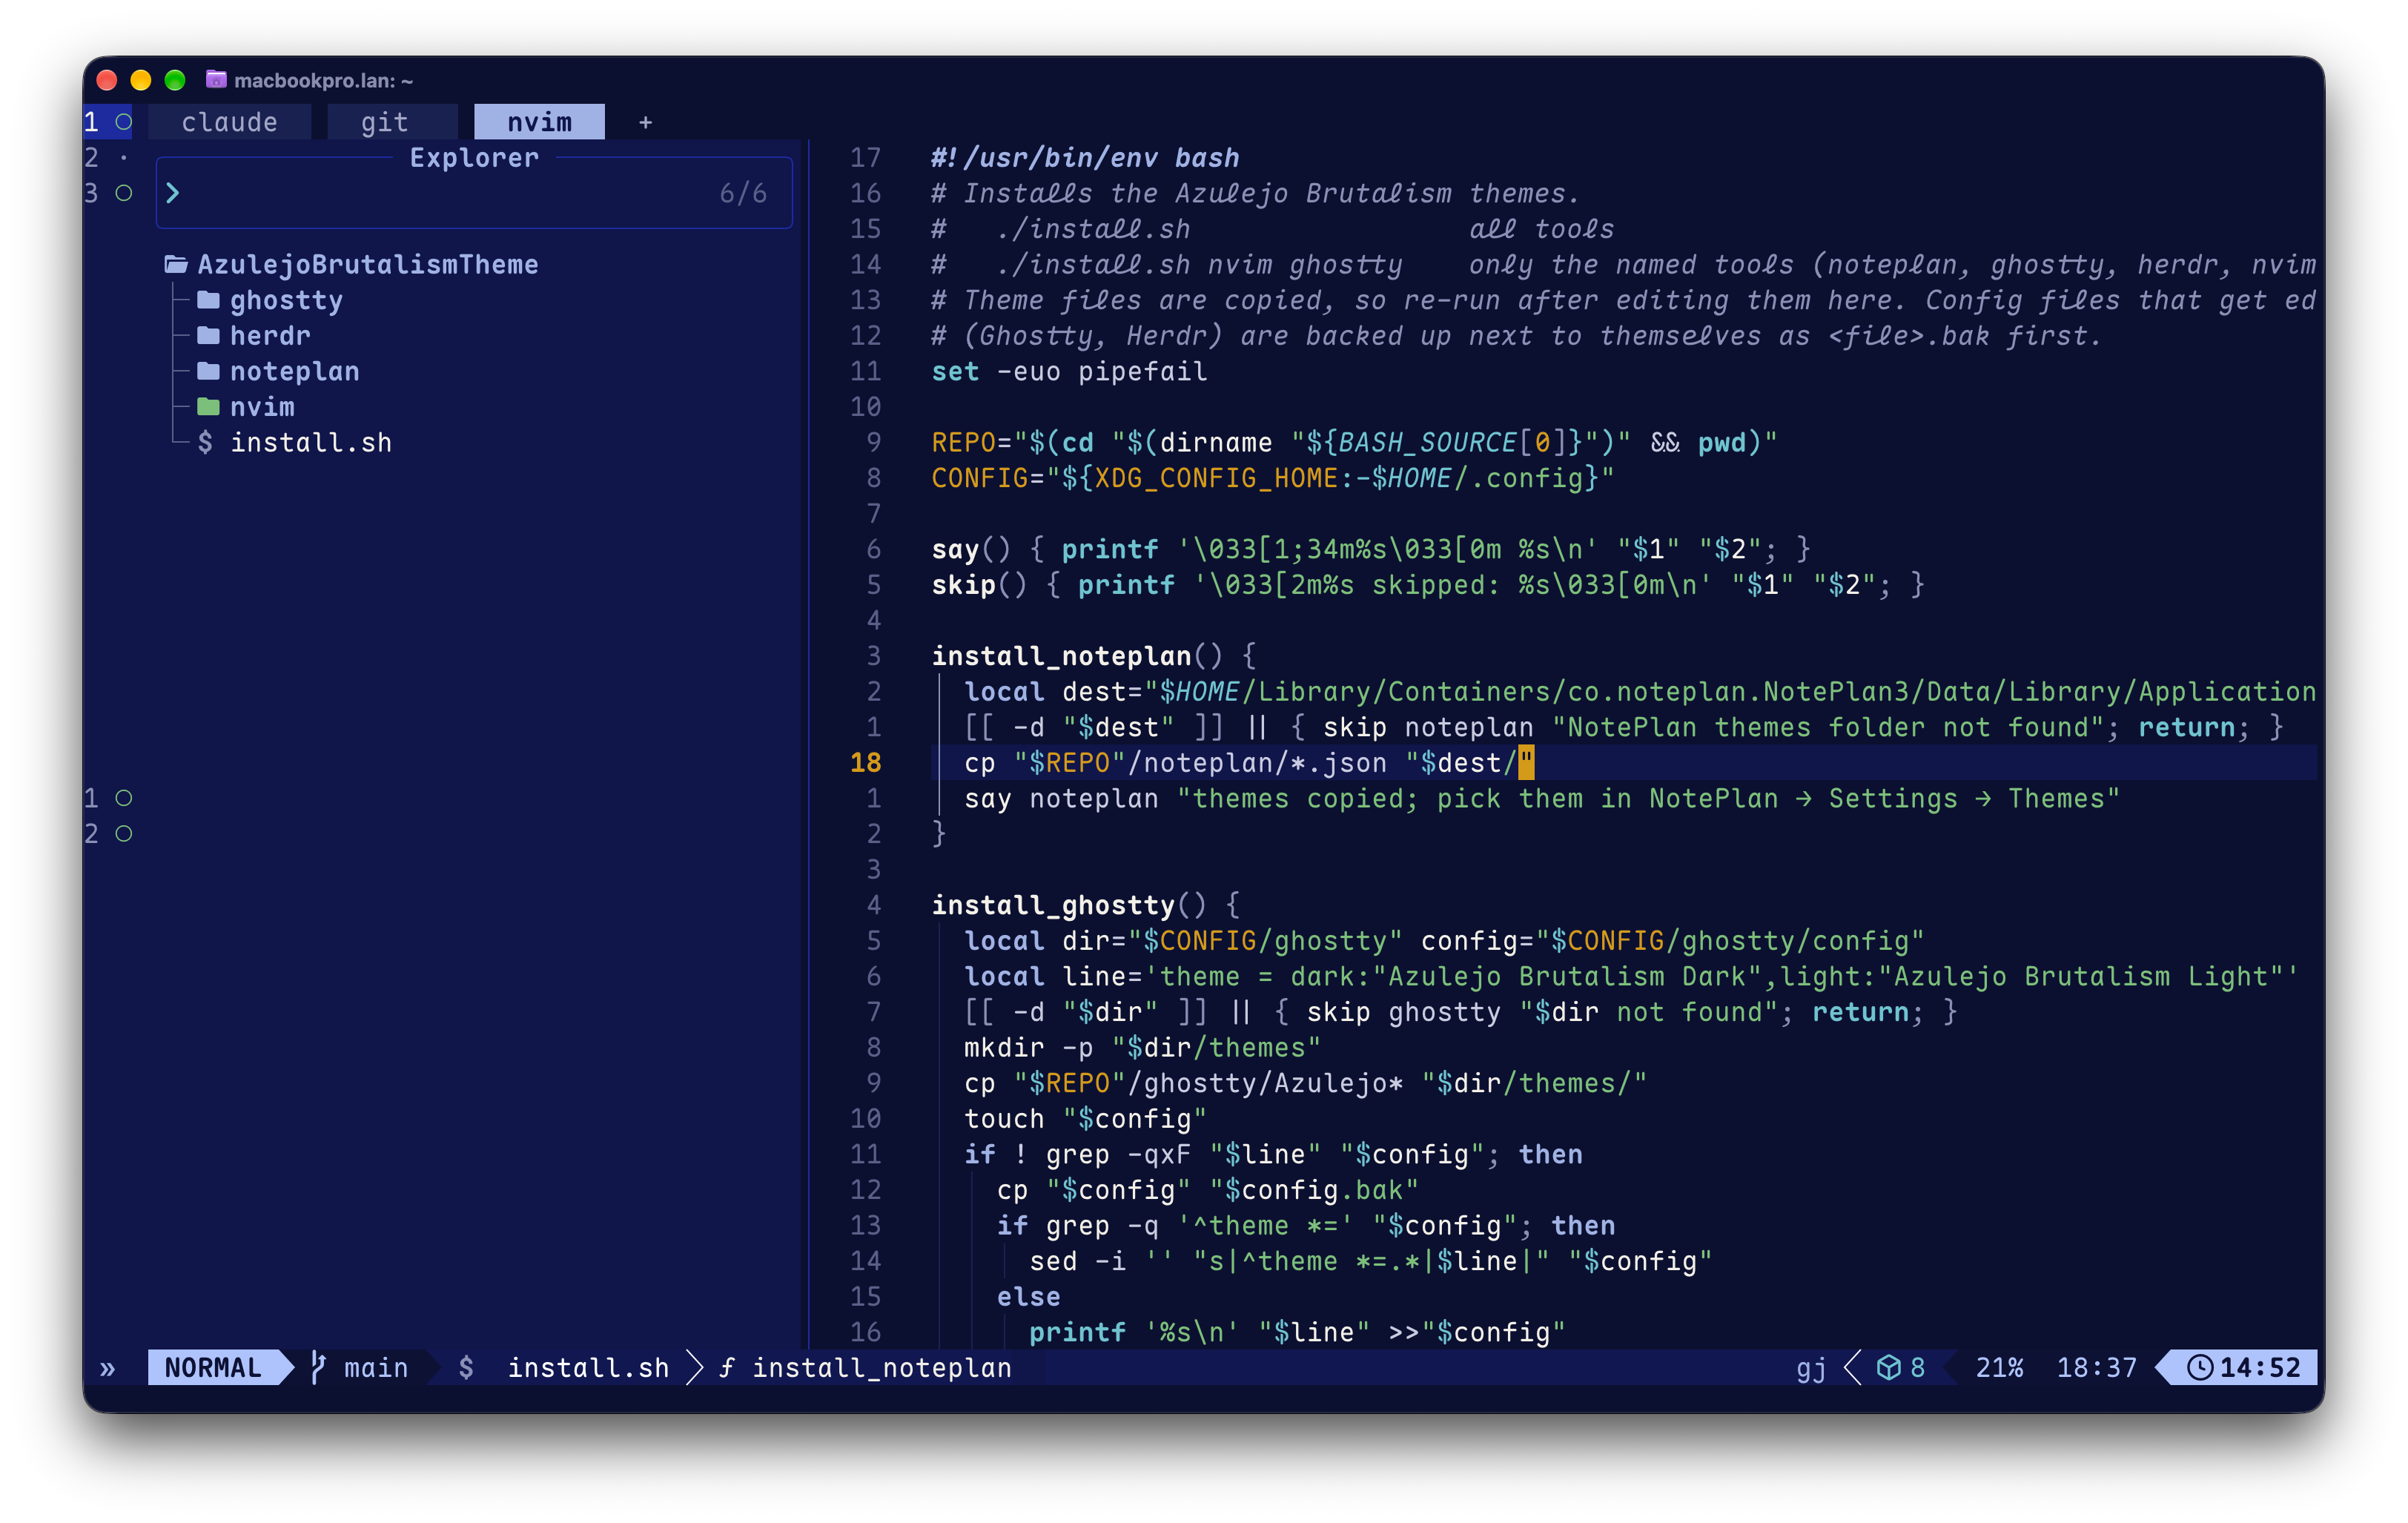Click install_noteplan in the breadcrumb
The image size is (2408, 1523).
click(882, 1367)
